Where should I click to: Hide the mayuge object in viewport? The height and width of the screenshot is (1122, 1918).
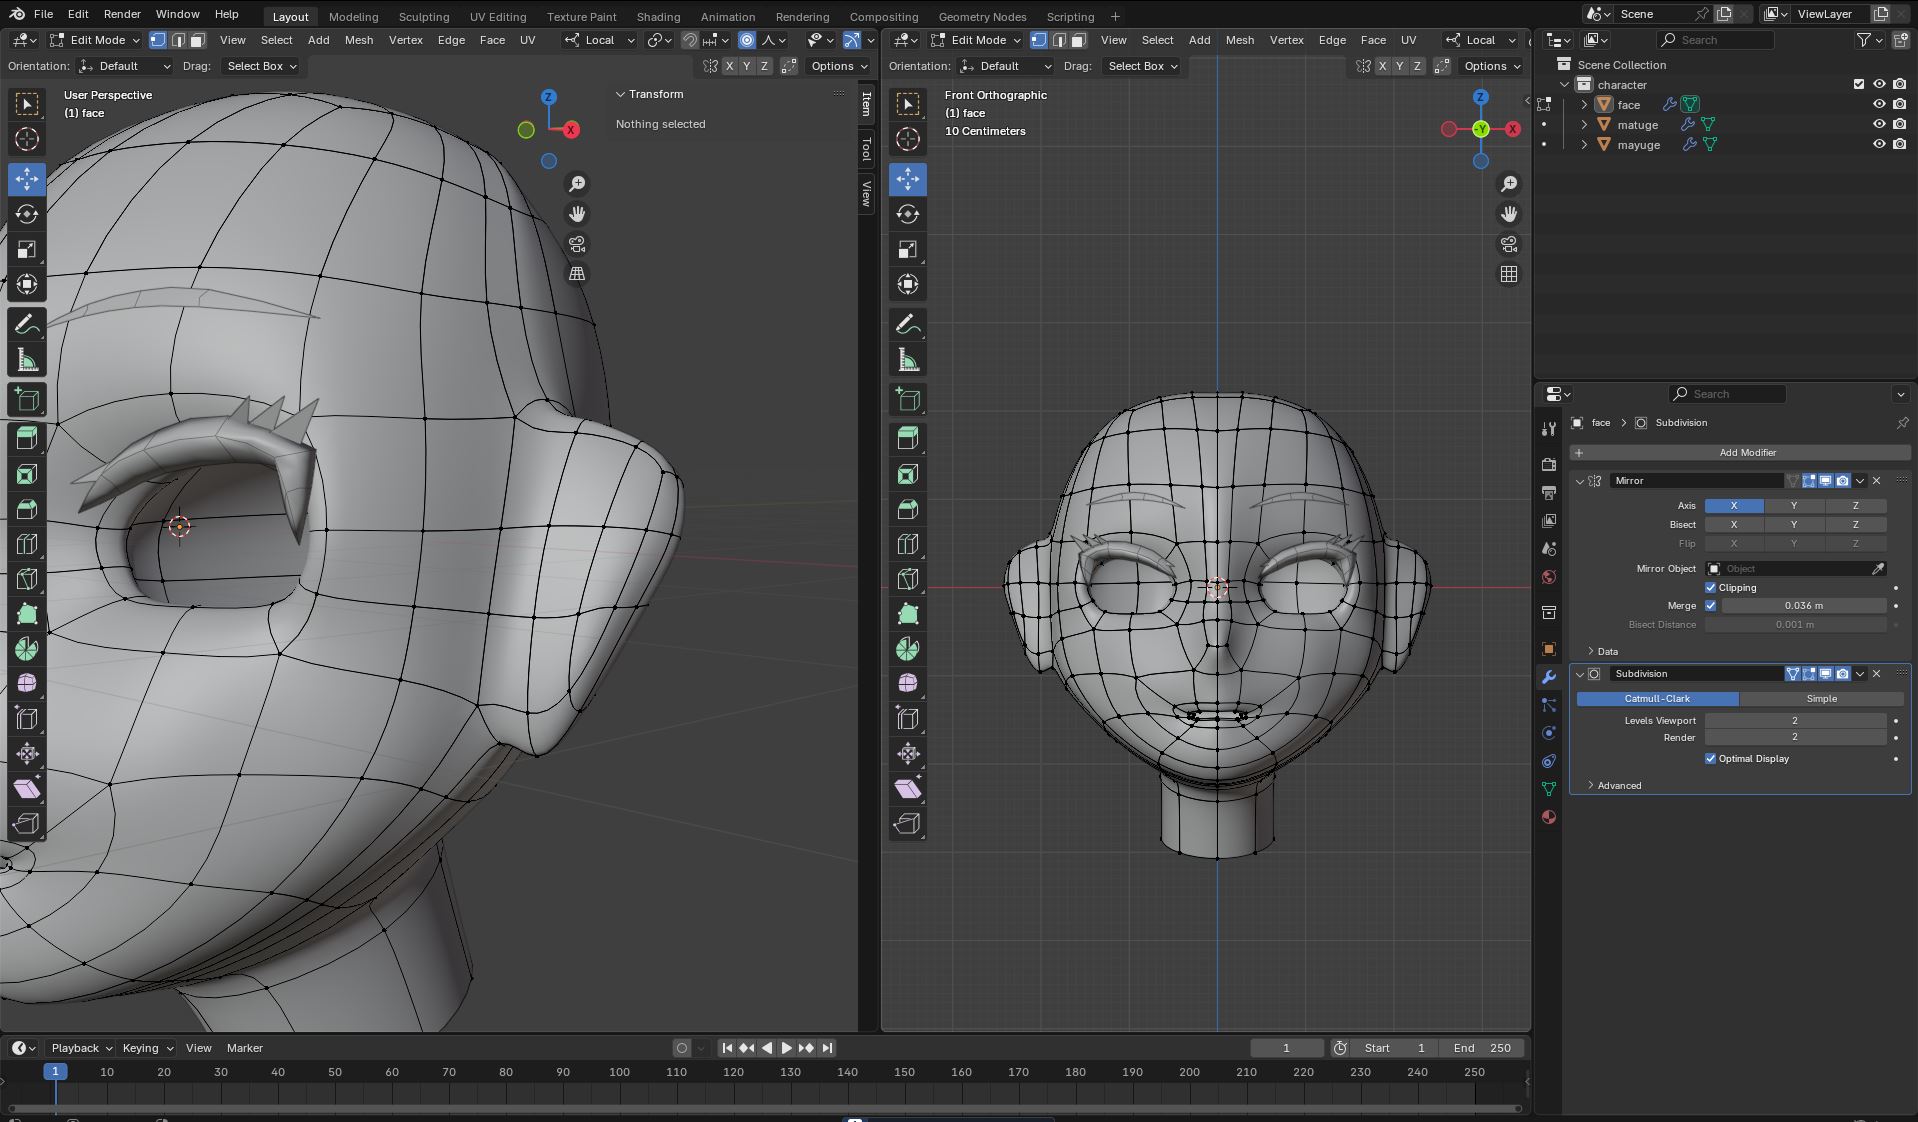click(x=1879, y=145)
